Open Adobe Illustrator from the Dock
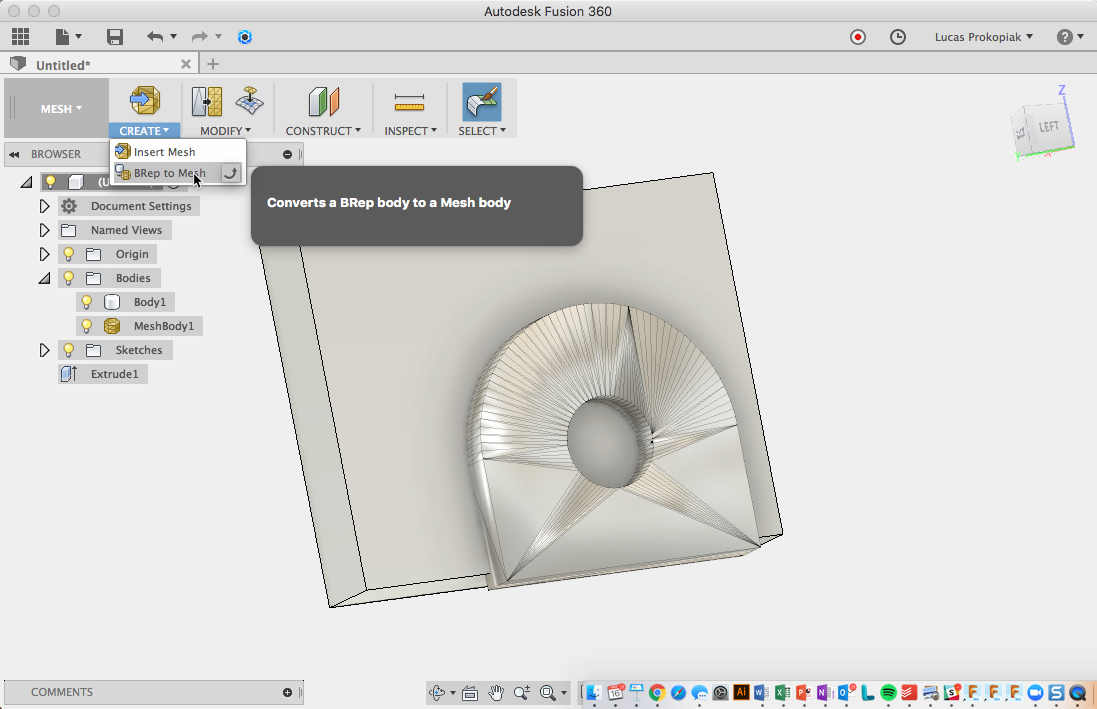The image size is (1097, 709). click(x=741, y=692)
